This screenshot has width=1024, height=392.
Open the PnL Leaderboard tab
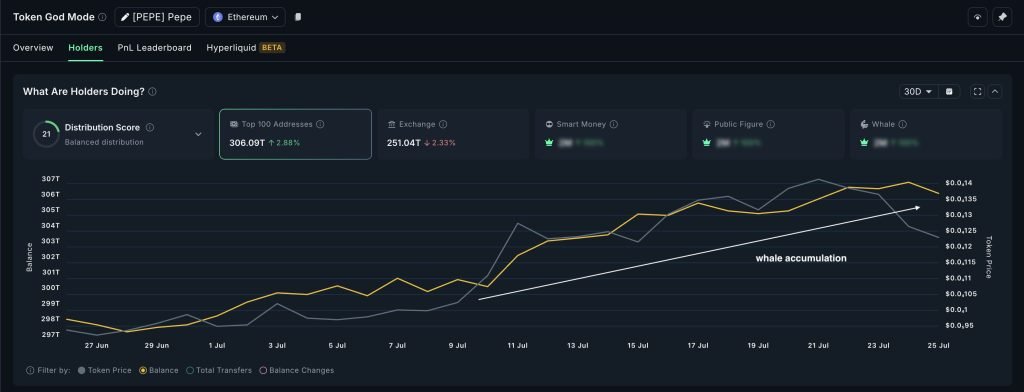155,48
